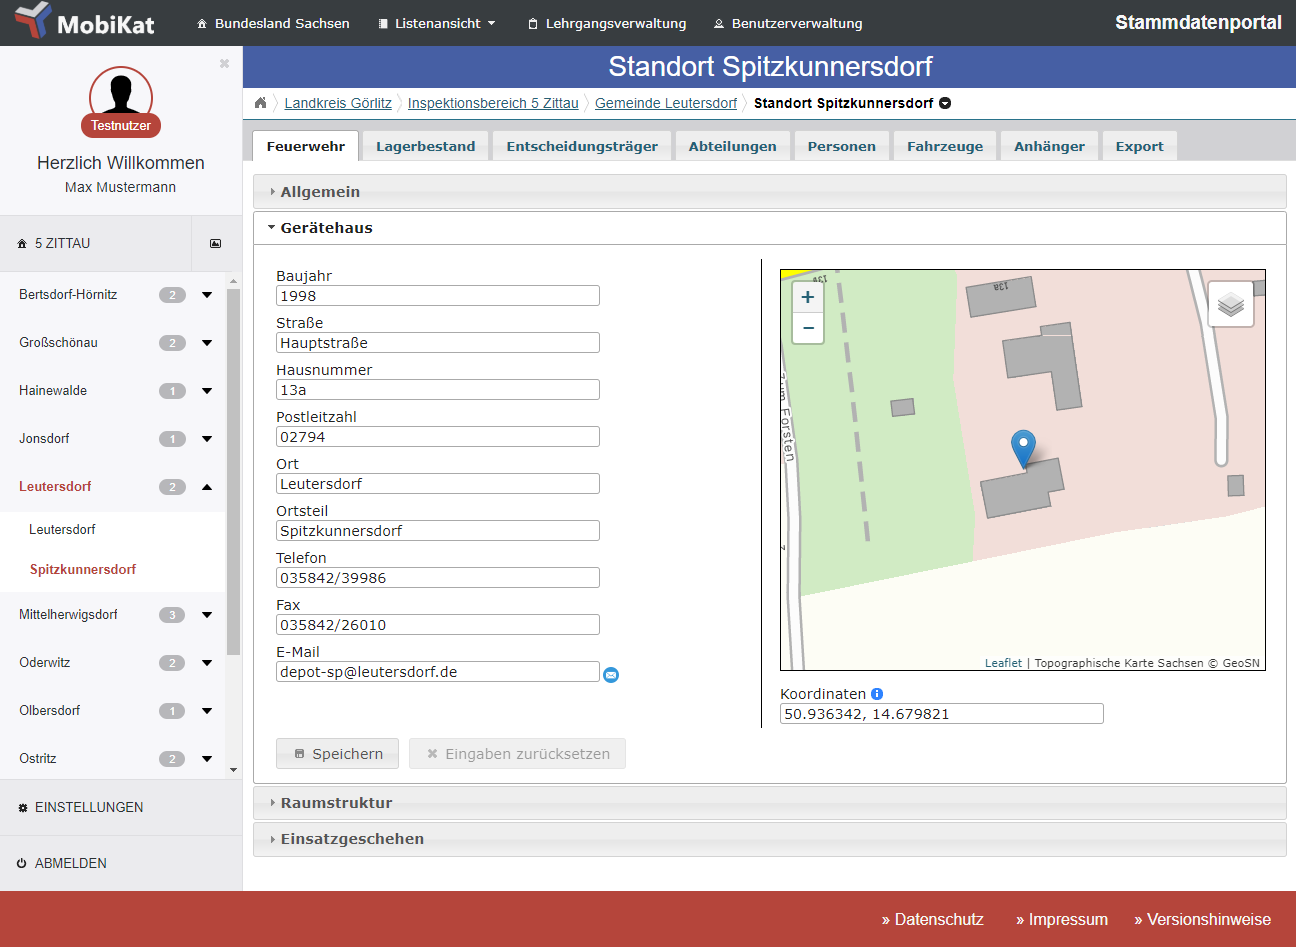The height and width of the screenshot is (947, 1296).
Task: Click the home icon in breadcrumb
Action: point(261,103)
